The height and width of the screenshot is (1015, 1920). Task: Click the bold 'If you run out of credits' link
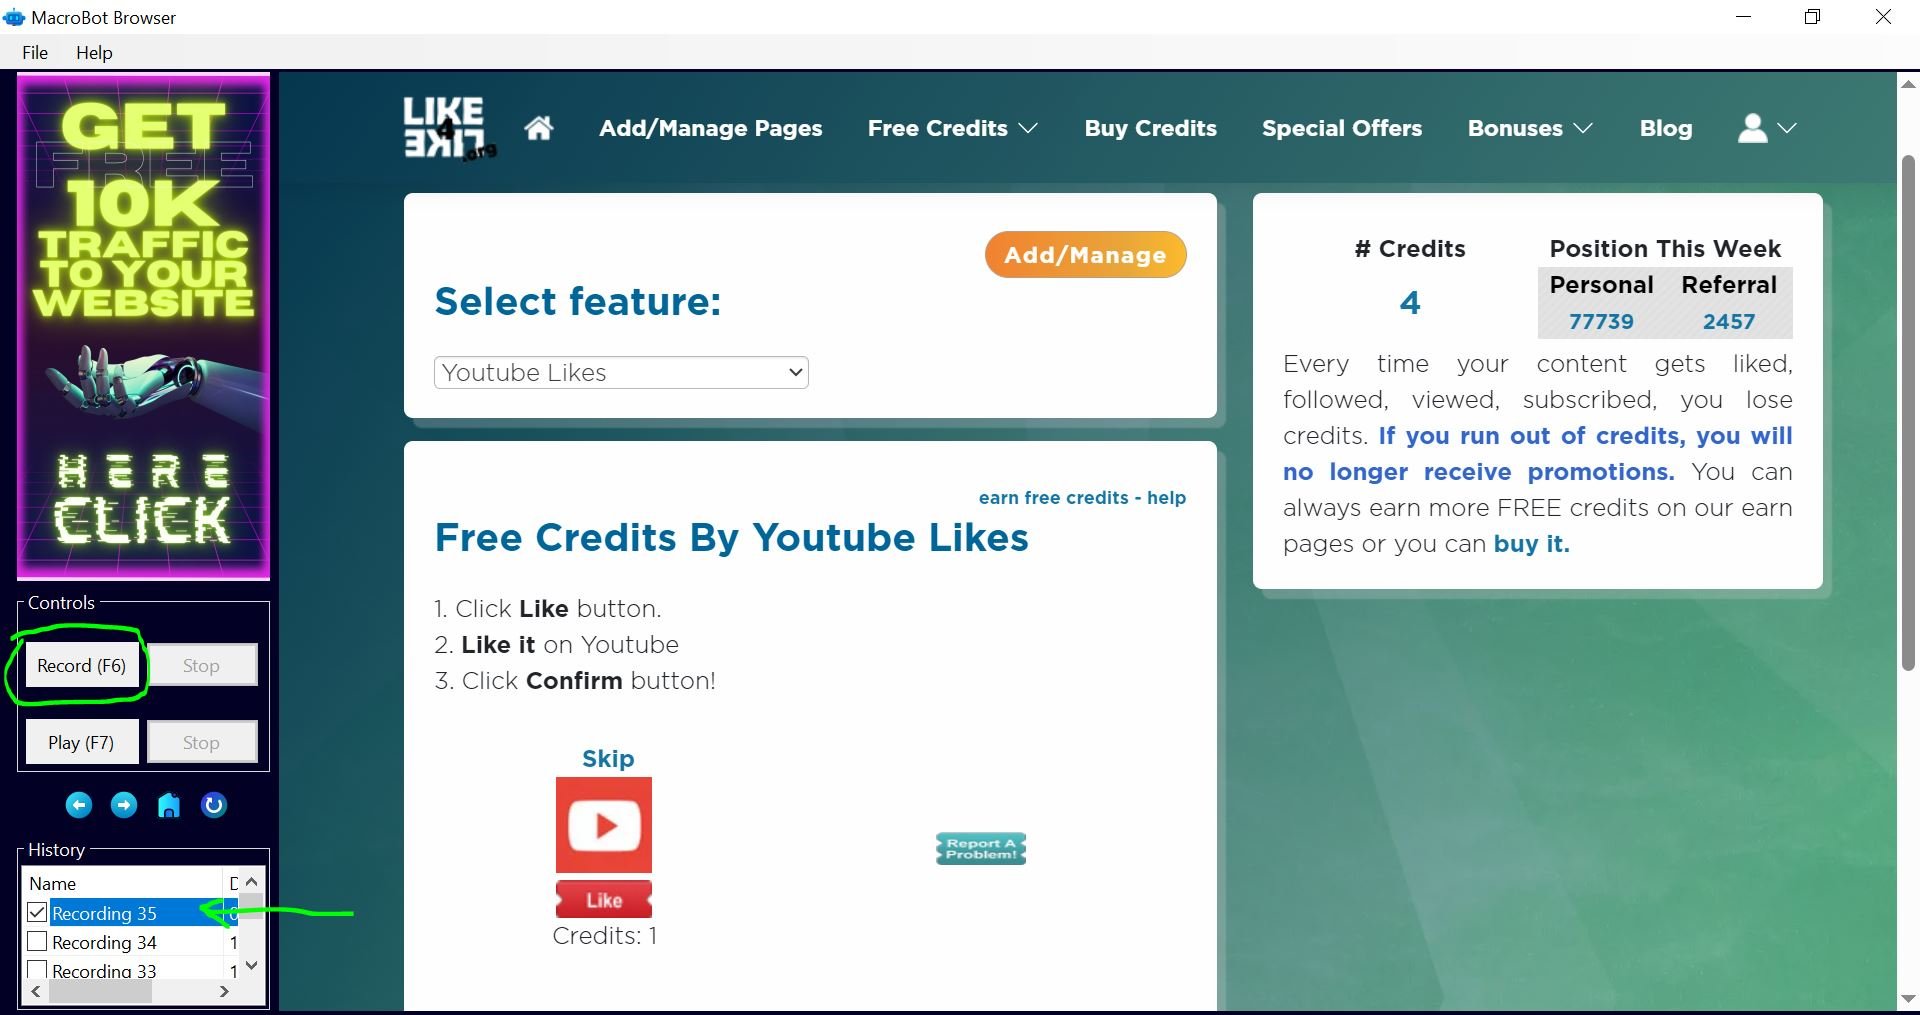(x=1537, y=454)
